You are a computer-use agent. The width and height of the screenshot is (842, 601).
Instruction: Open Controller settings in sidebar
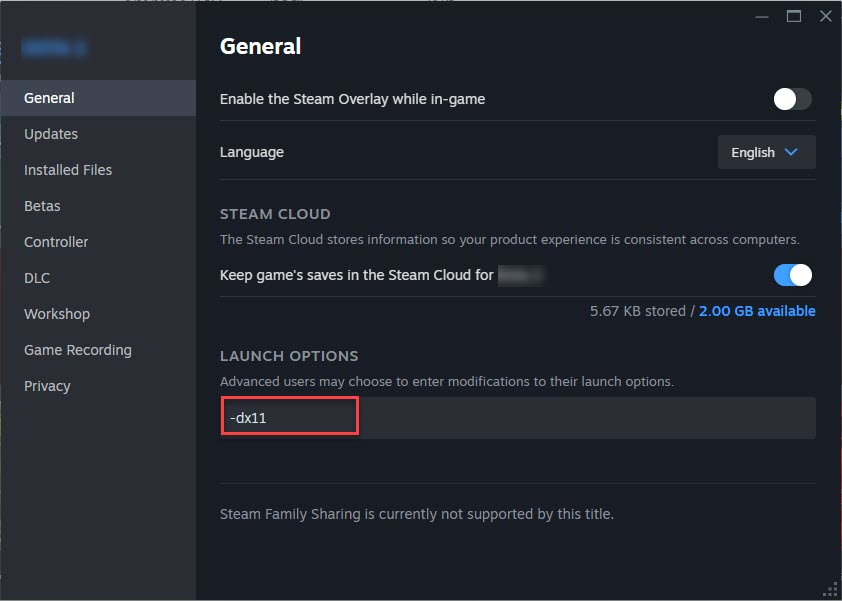point(56,242)
